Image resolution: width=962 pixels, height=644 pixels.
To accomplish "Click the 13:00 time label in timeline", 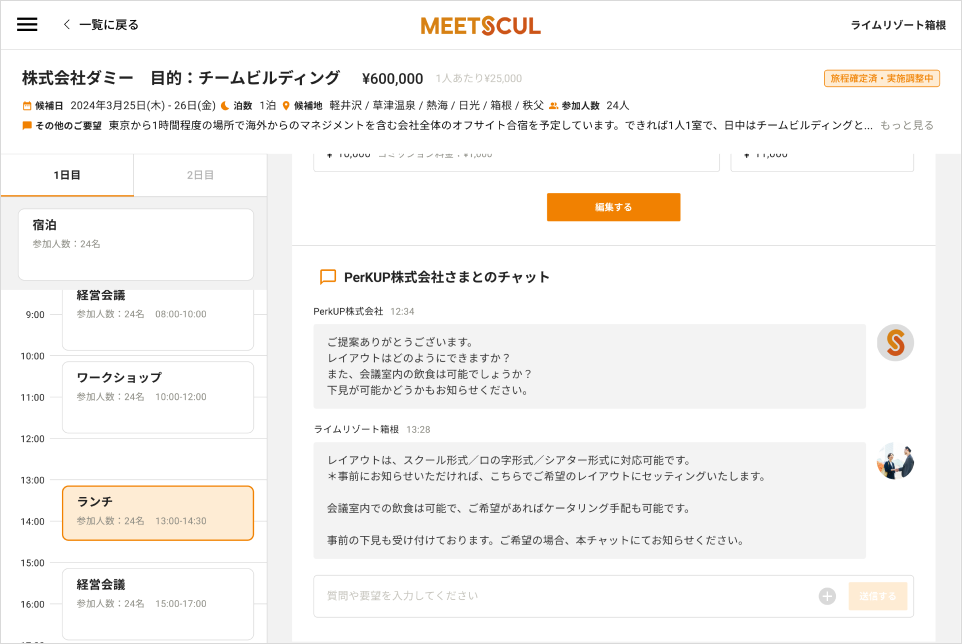I will [x=33, y=480].
